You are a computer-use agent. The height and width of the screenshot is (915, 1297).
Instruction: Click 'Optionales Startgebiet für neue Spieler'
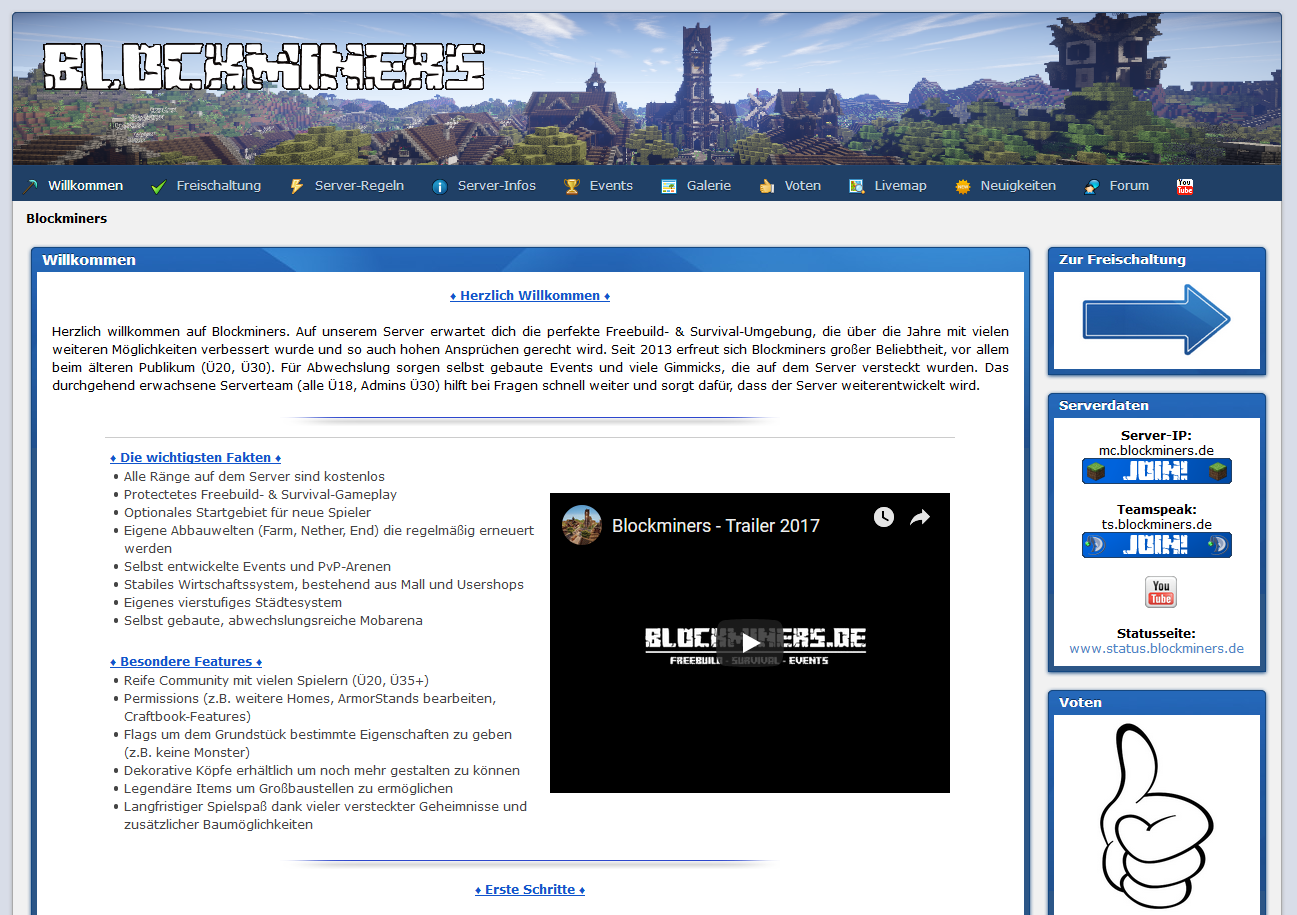(x=247, y=512)
